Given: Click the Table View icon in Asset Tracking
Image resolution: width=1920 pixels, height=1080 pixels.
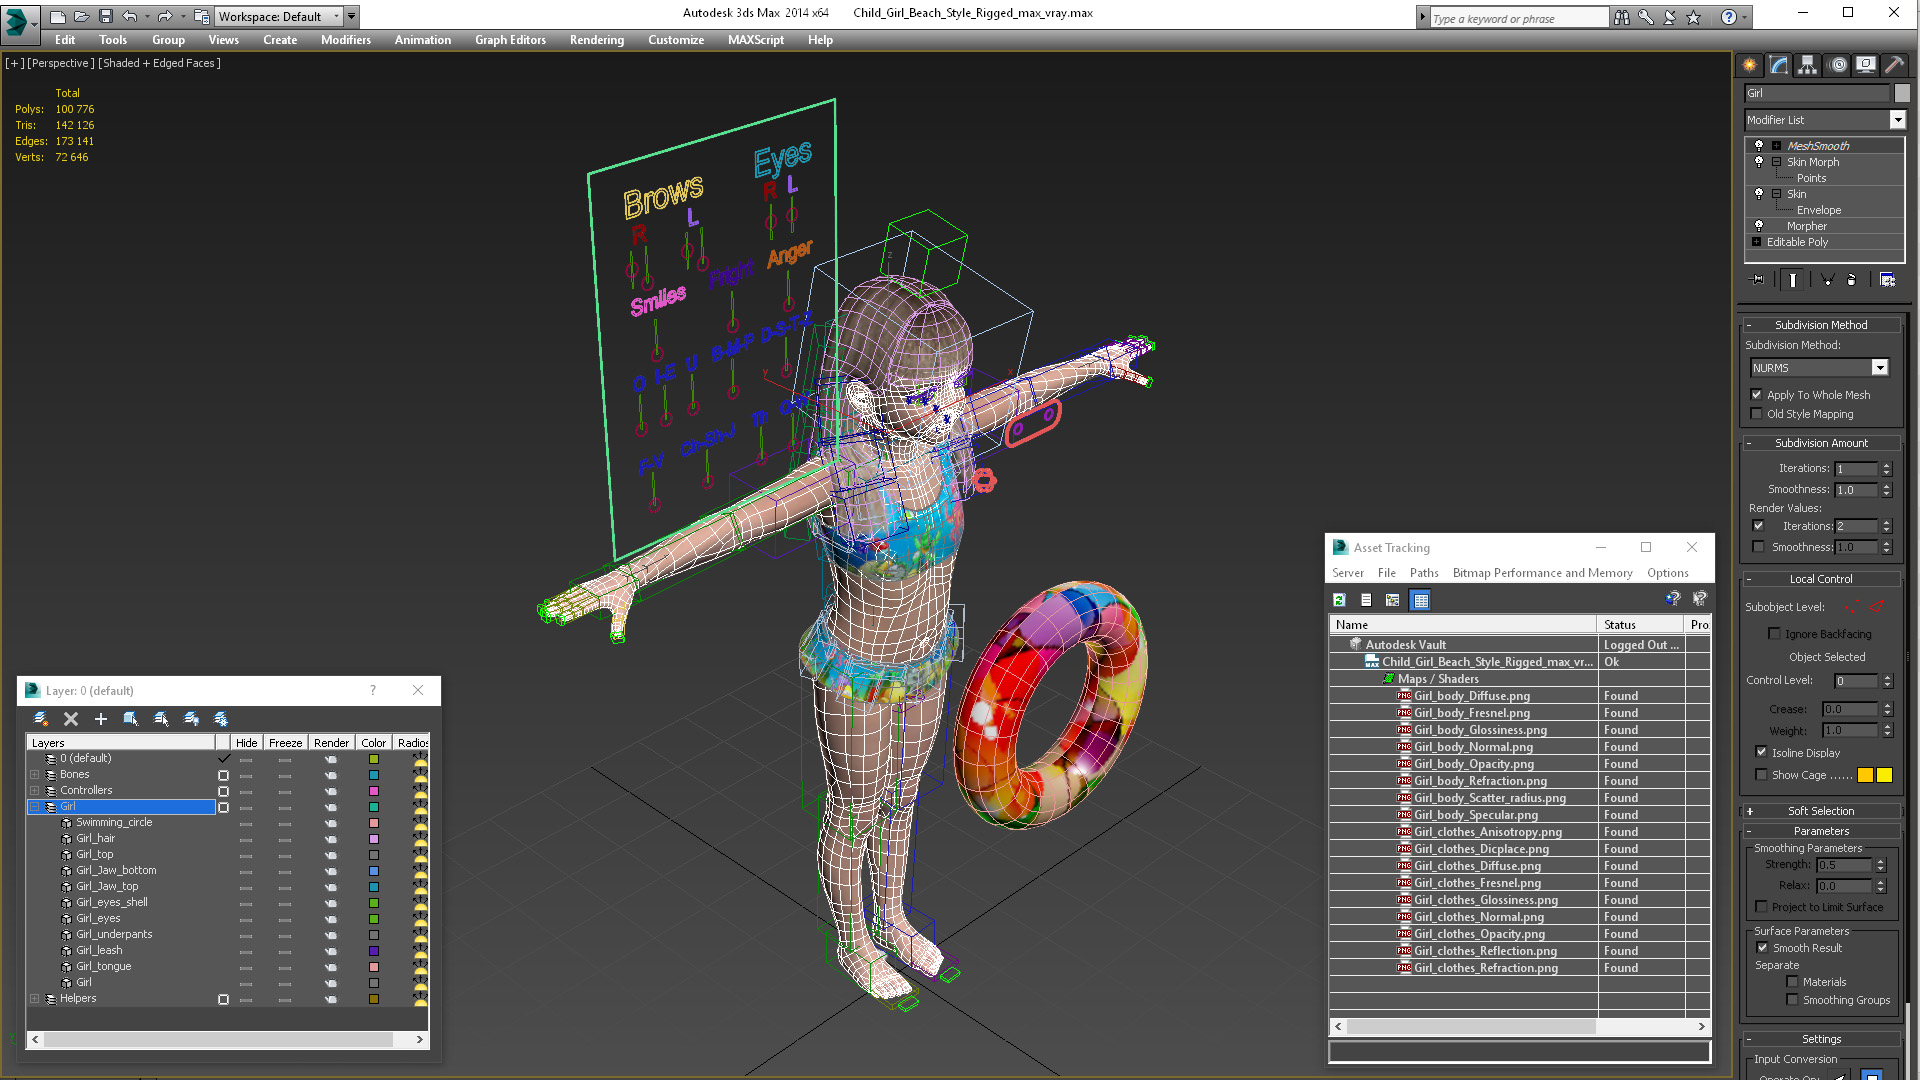Looking at the screenshot, I should (1420, 600).
